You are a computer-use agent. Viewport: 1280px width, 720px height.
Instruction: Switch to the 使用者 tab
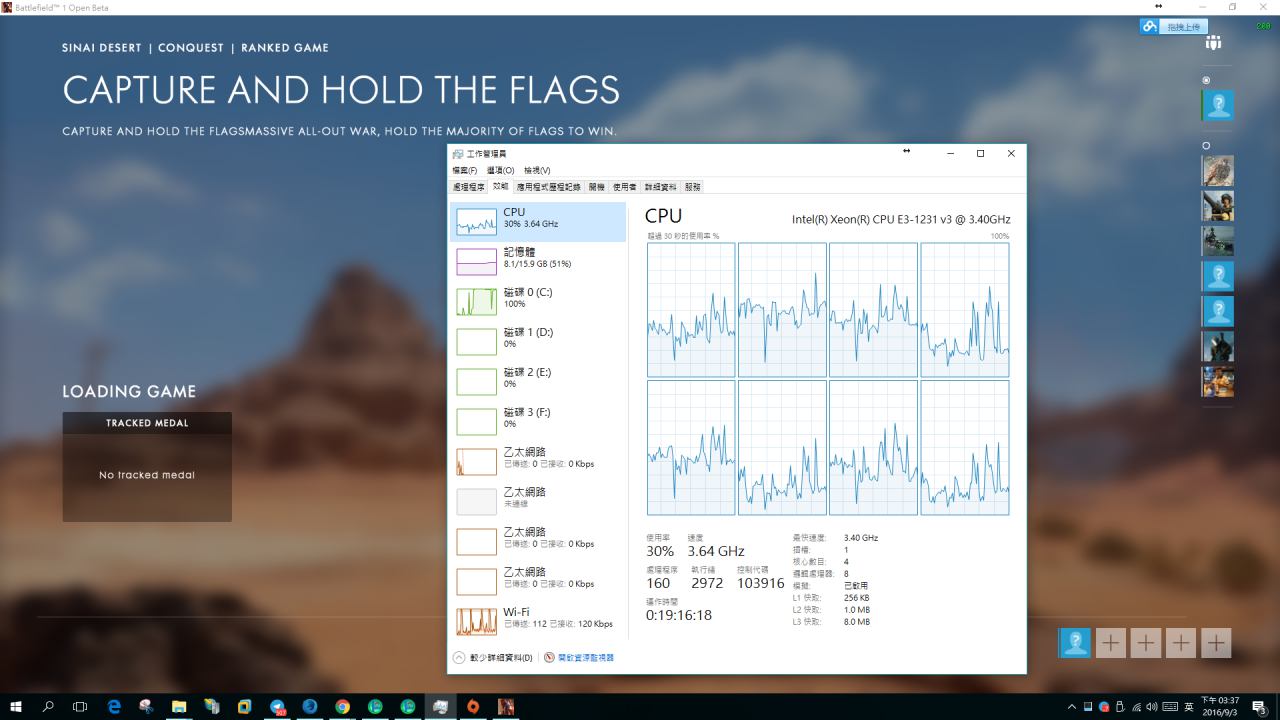[625, 187]
